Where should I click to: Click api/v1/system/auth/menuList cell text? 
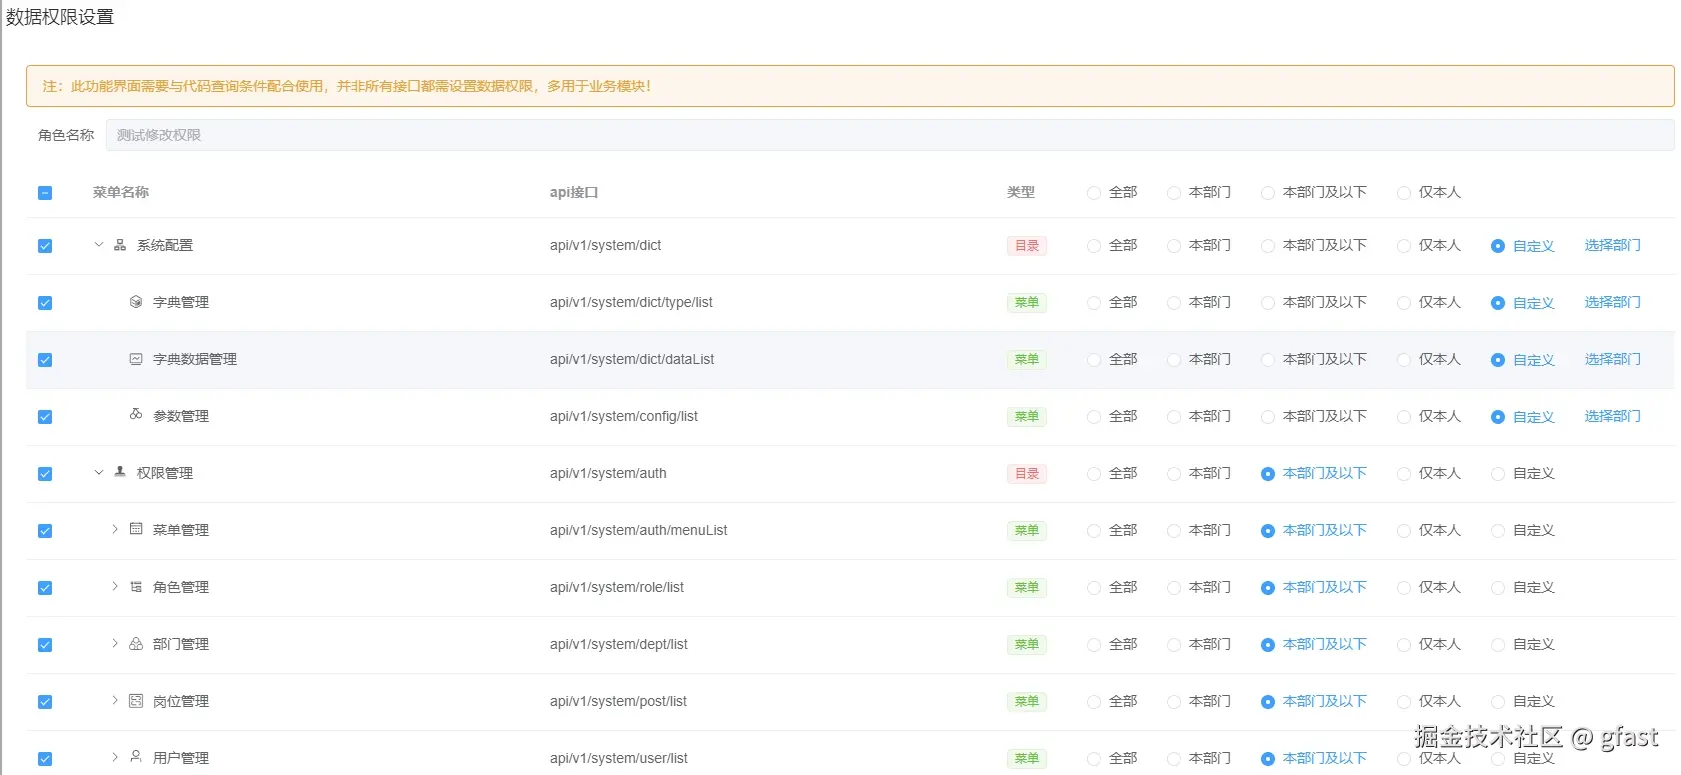click(638, 530)
